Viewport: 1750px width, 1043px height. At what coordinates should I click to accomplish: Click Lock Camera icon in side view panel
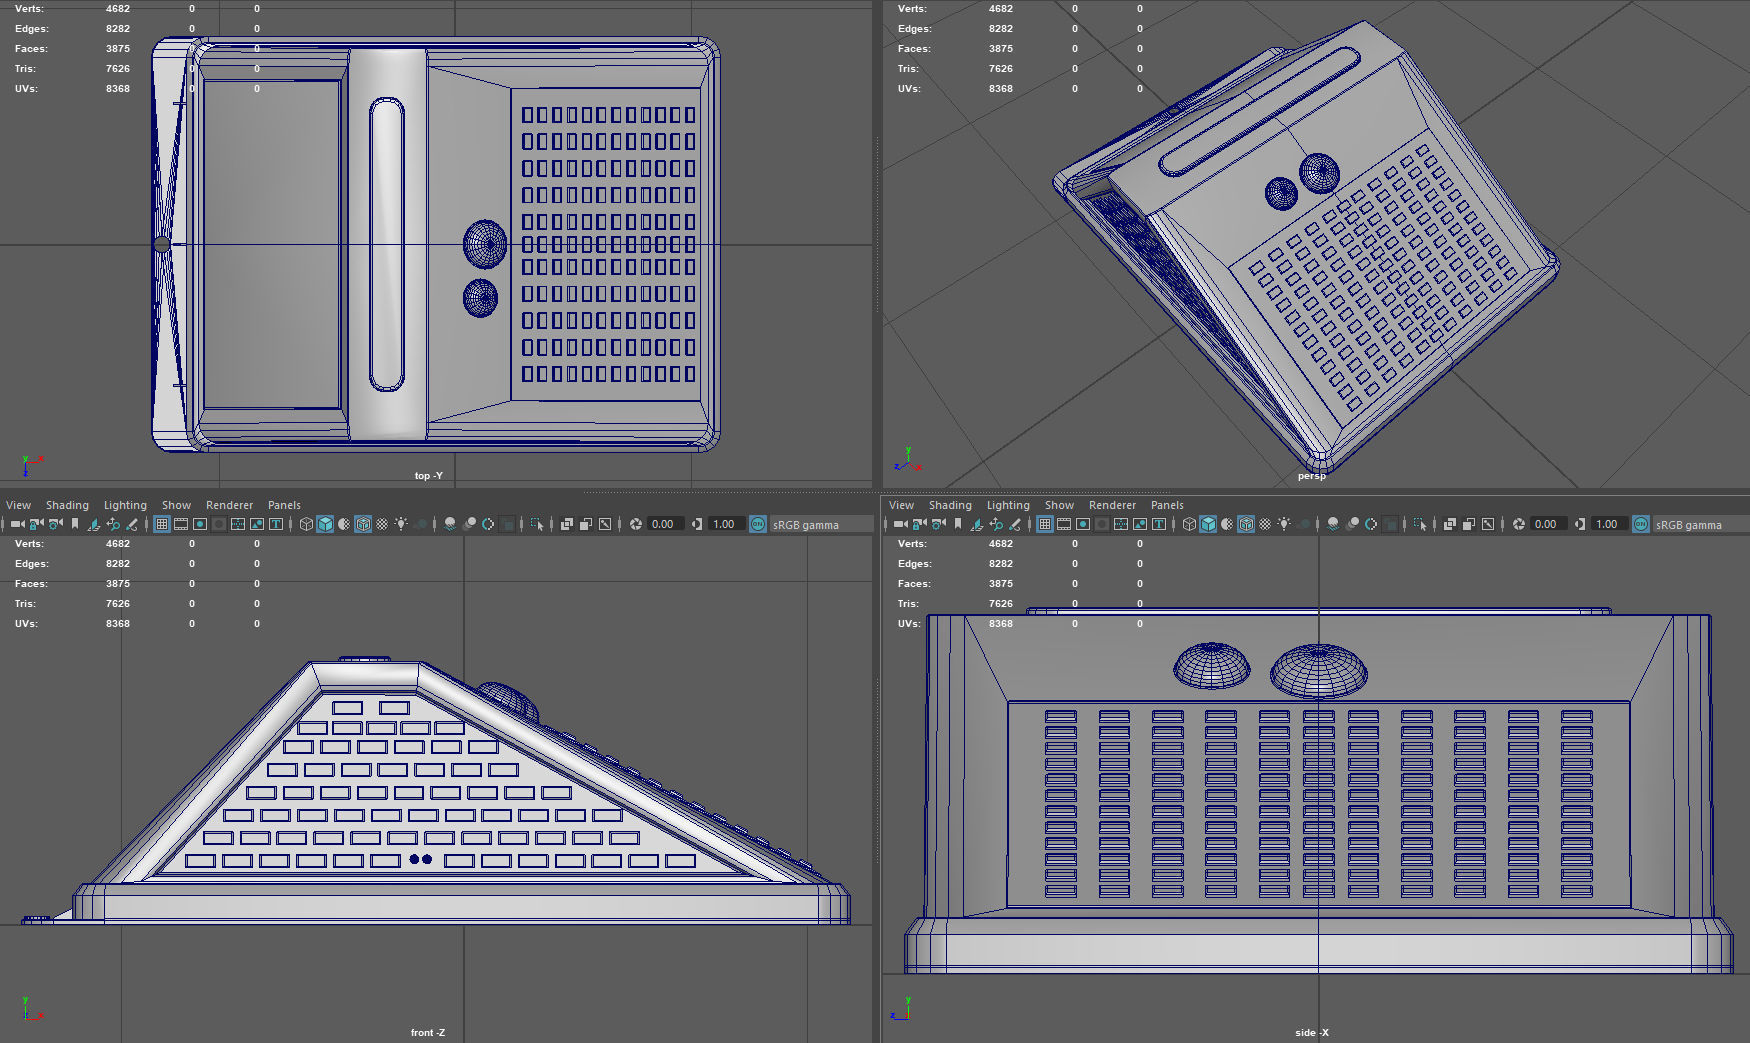coord(919,524)
